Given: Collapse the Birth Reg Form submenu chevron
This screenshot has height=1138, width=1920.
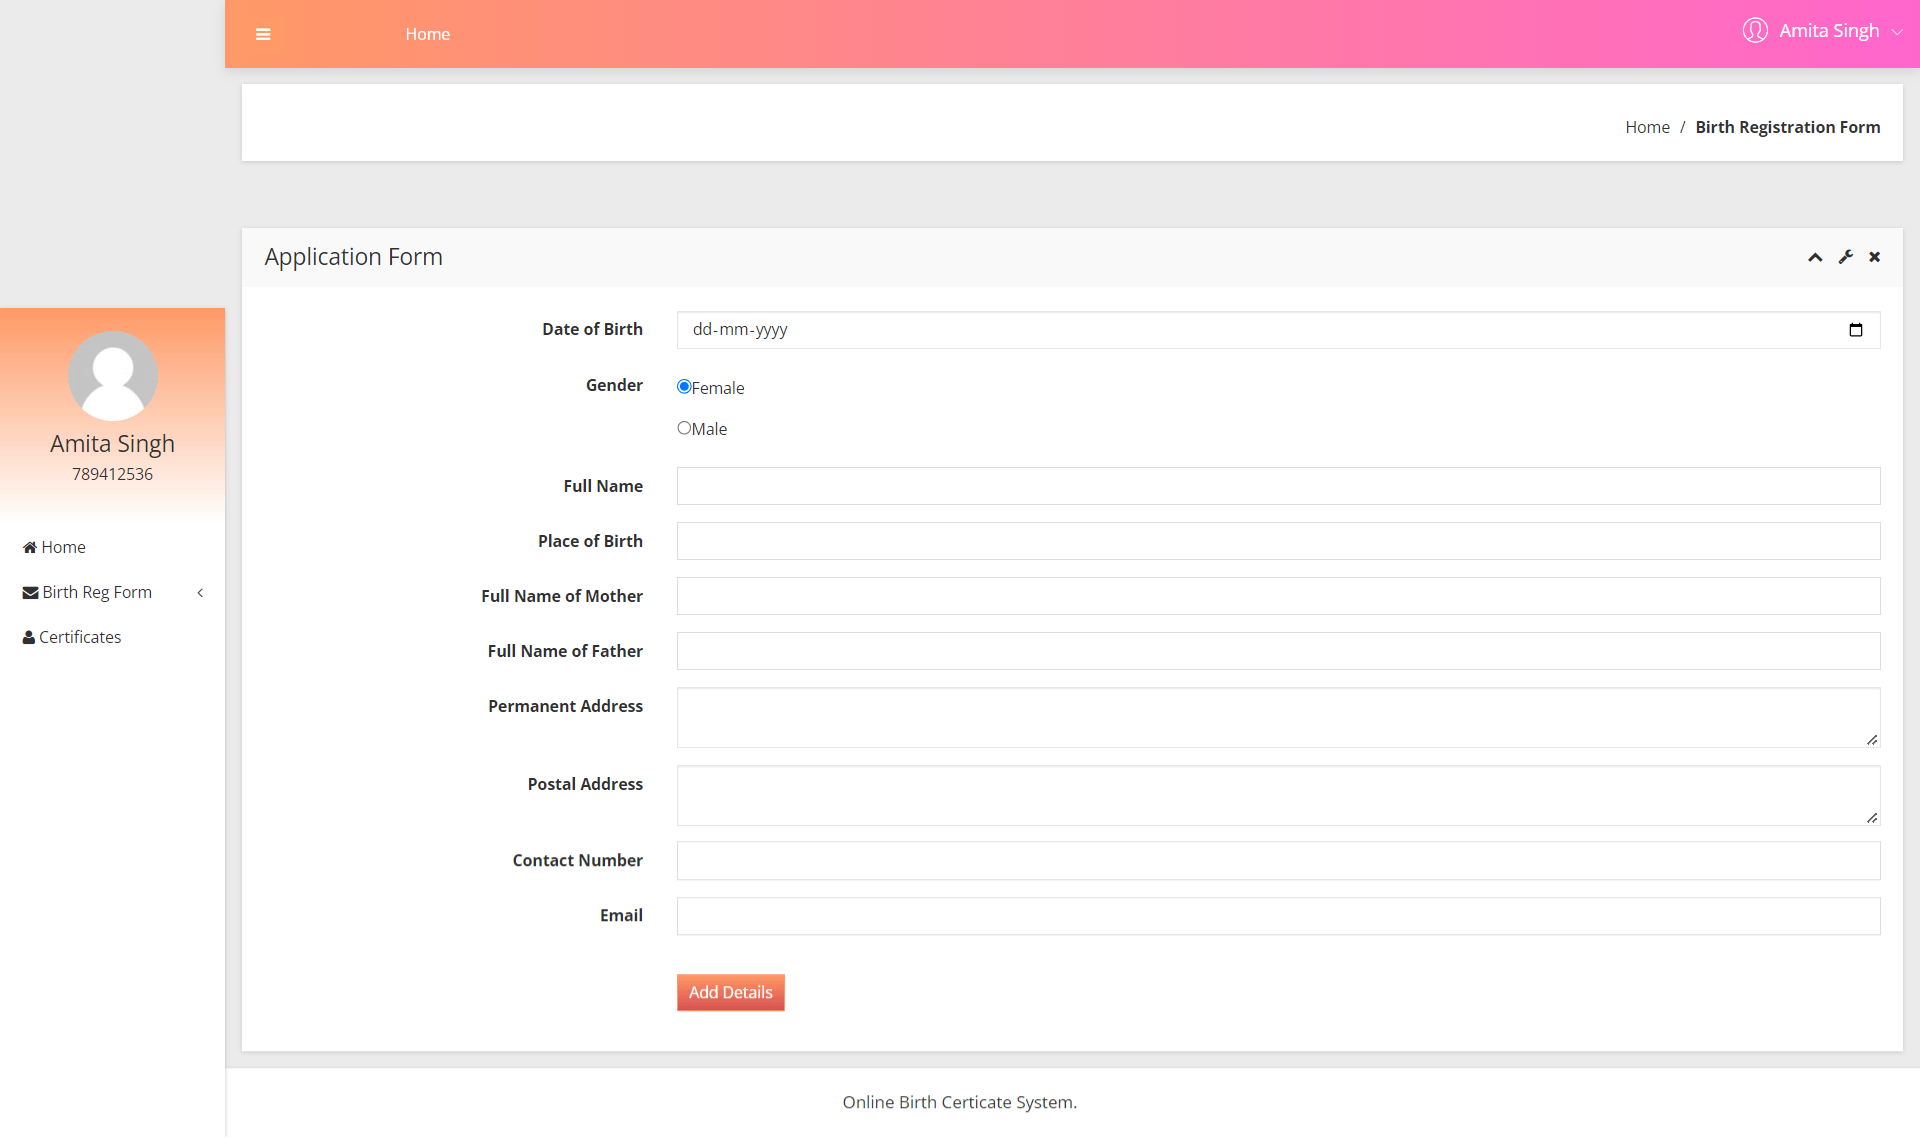Looking at the screenshot, I should point(200,592).
